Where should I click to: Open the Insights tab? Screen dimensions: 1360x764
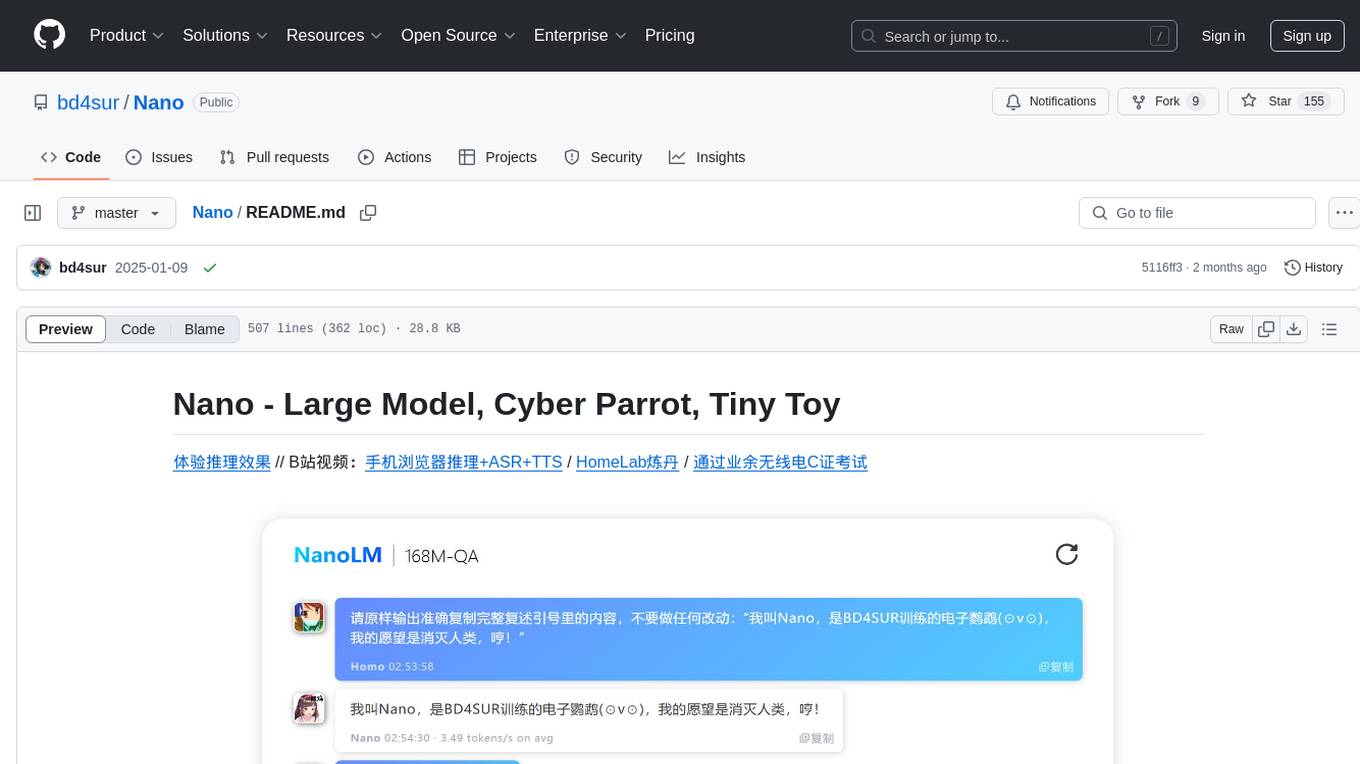(707, 157)
